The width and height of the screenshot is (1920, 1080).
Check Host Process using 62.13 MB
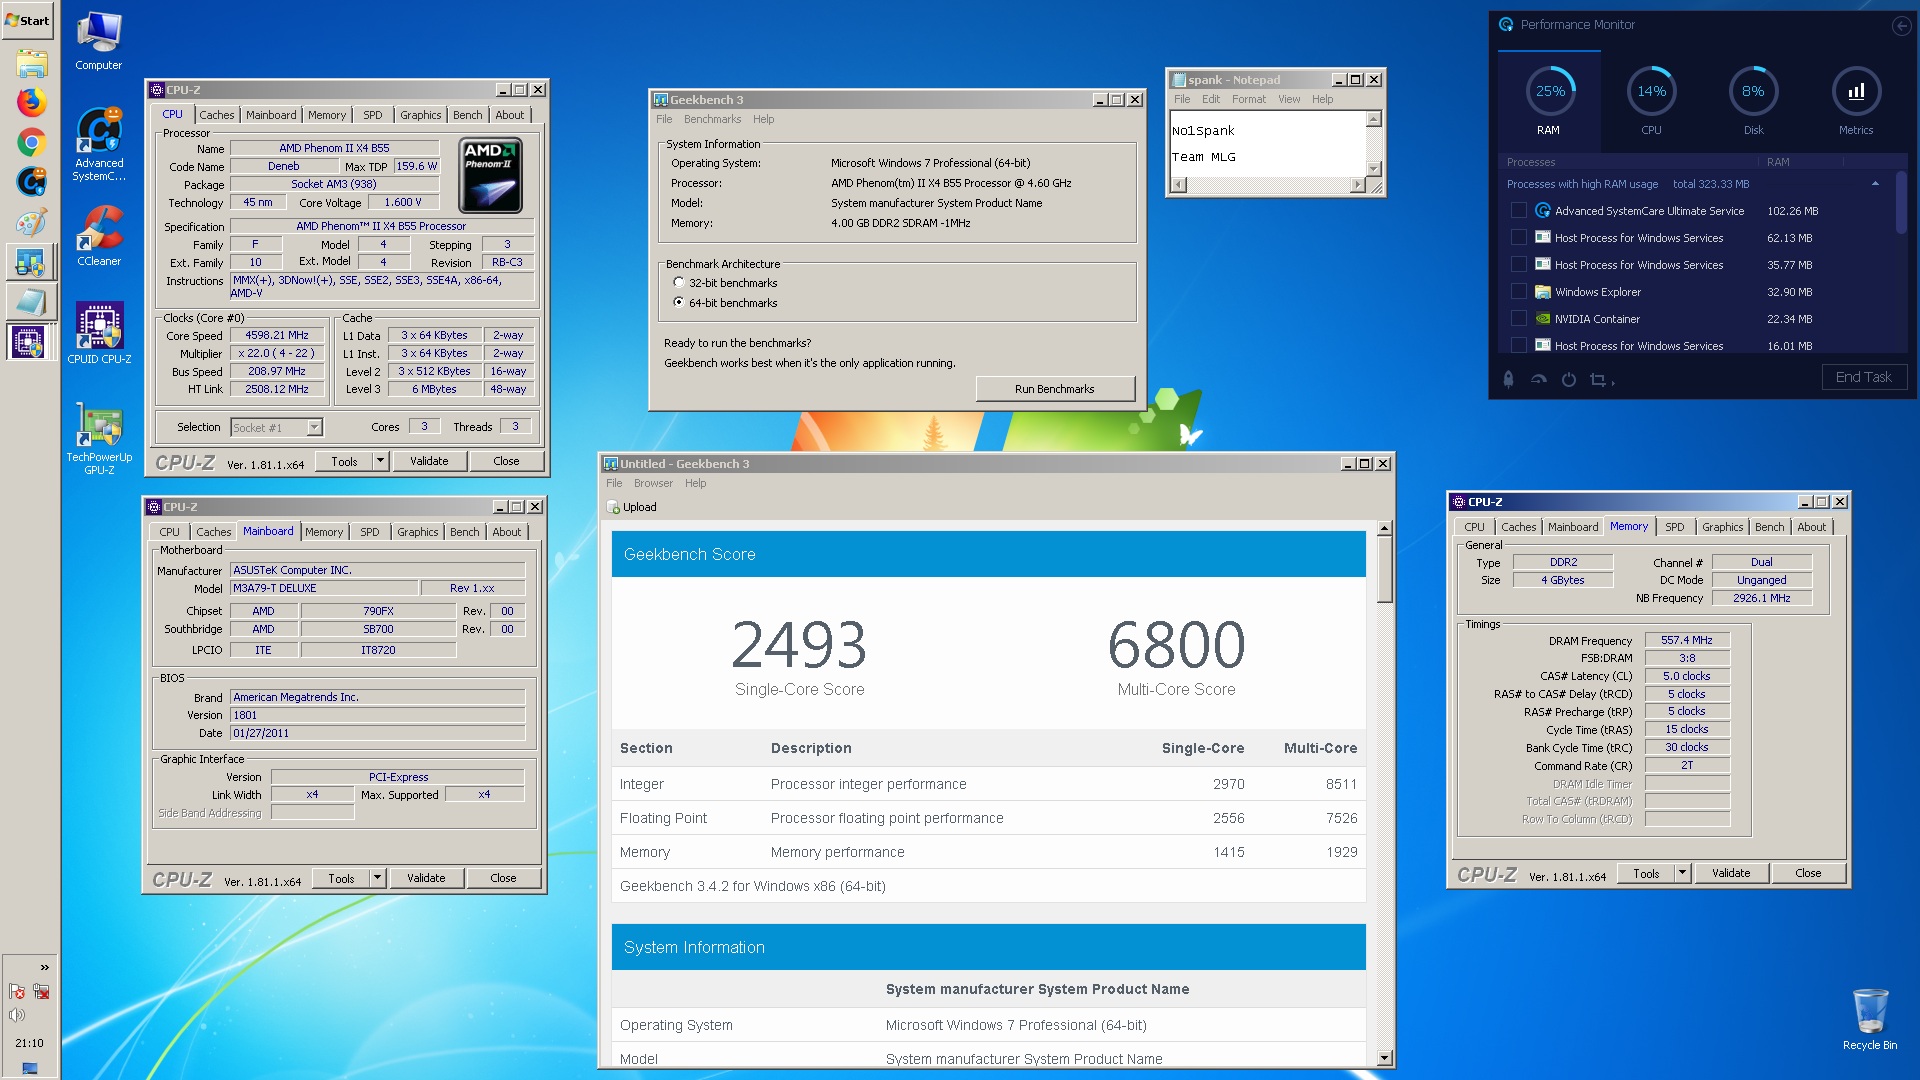(x=1518, y=238)
